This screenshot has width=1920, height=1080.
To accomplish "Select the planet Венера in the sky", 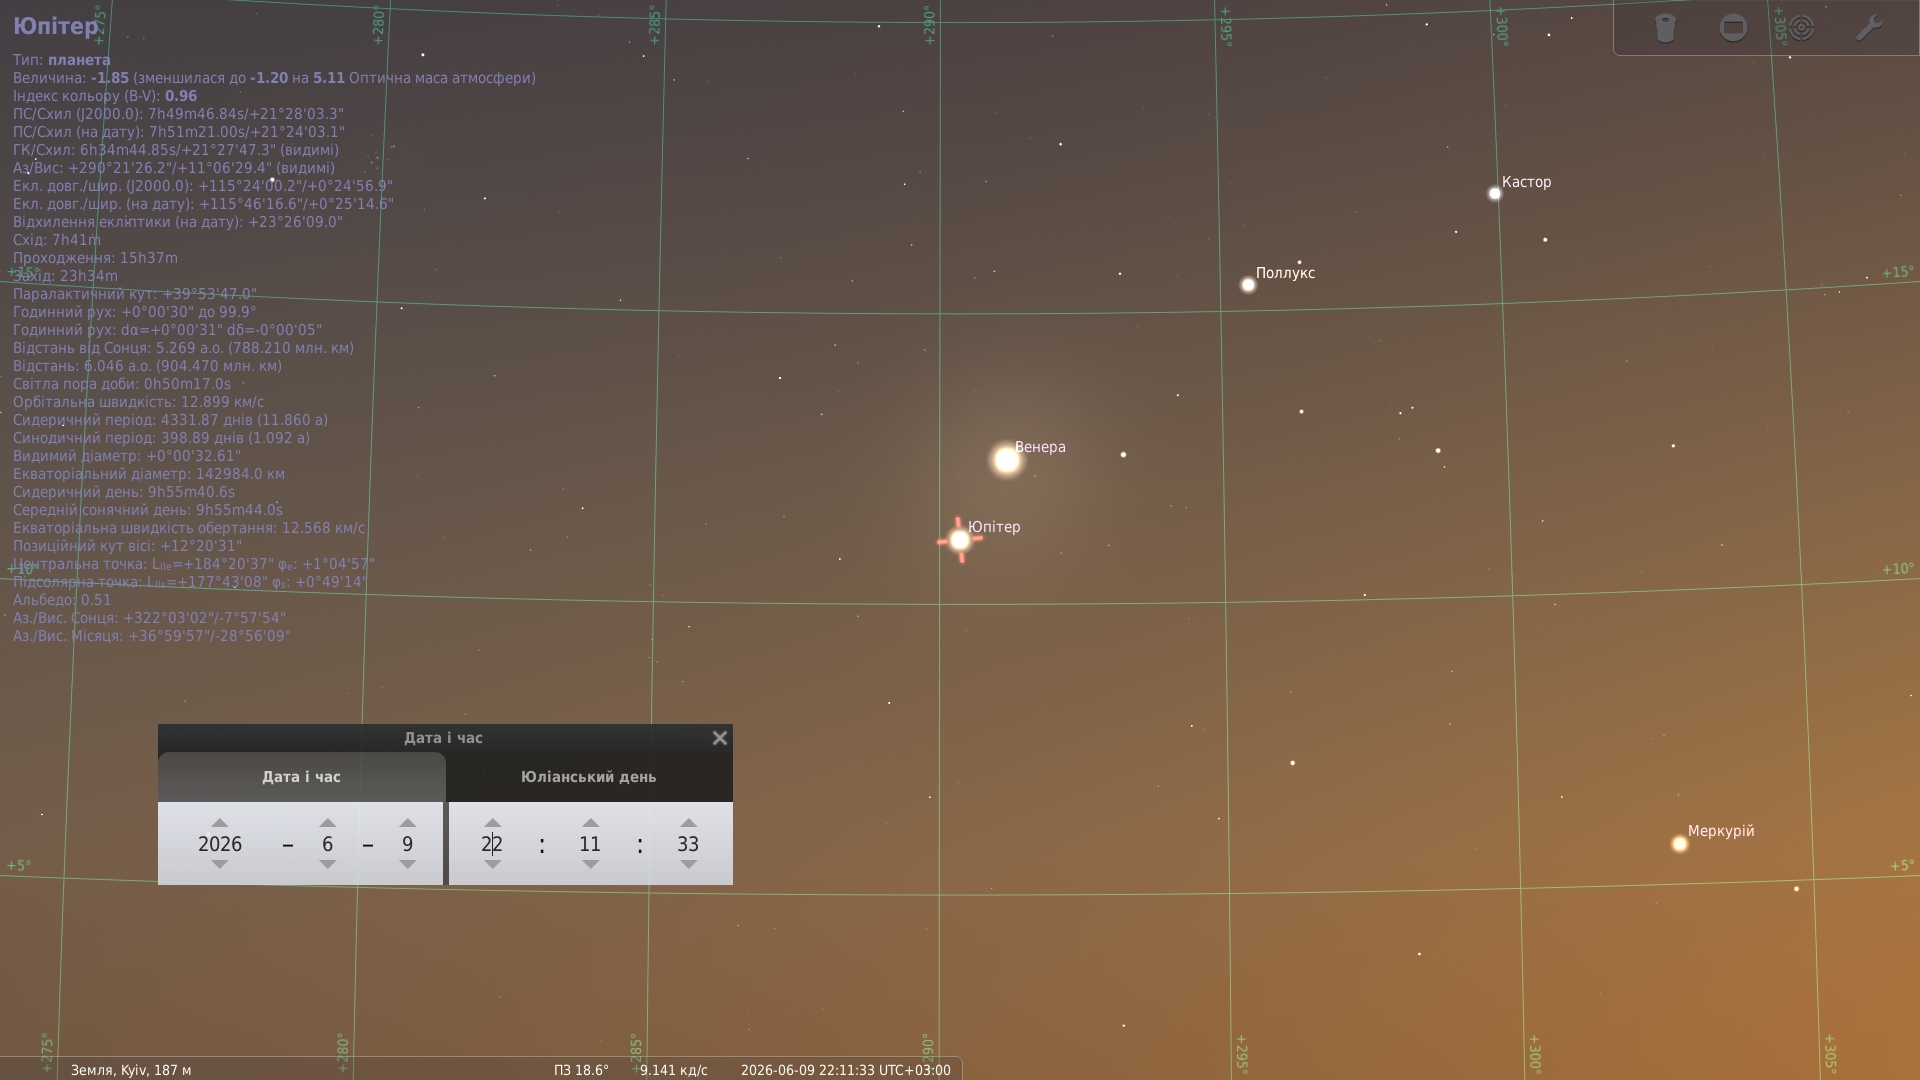I will pyautogui.click(x=1007, y=460).
